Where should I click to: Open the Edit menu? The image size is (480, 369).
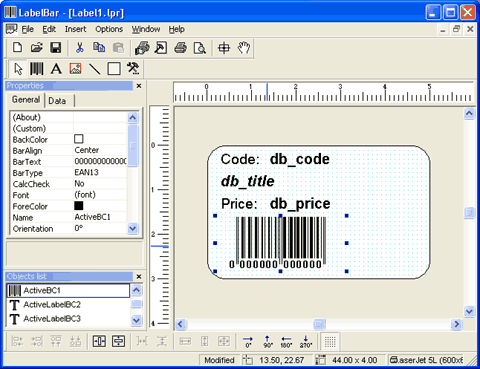click(x=49, y=29)
